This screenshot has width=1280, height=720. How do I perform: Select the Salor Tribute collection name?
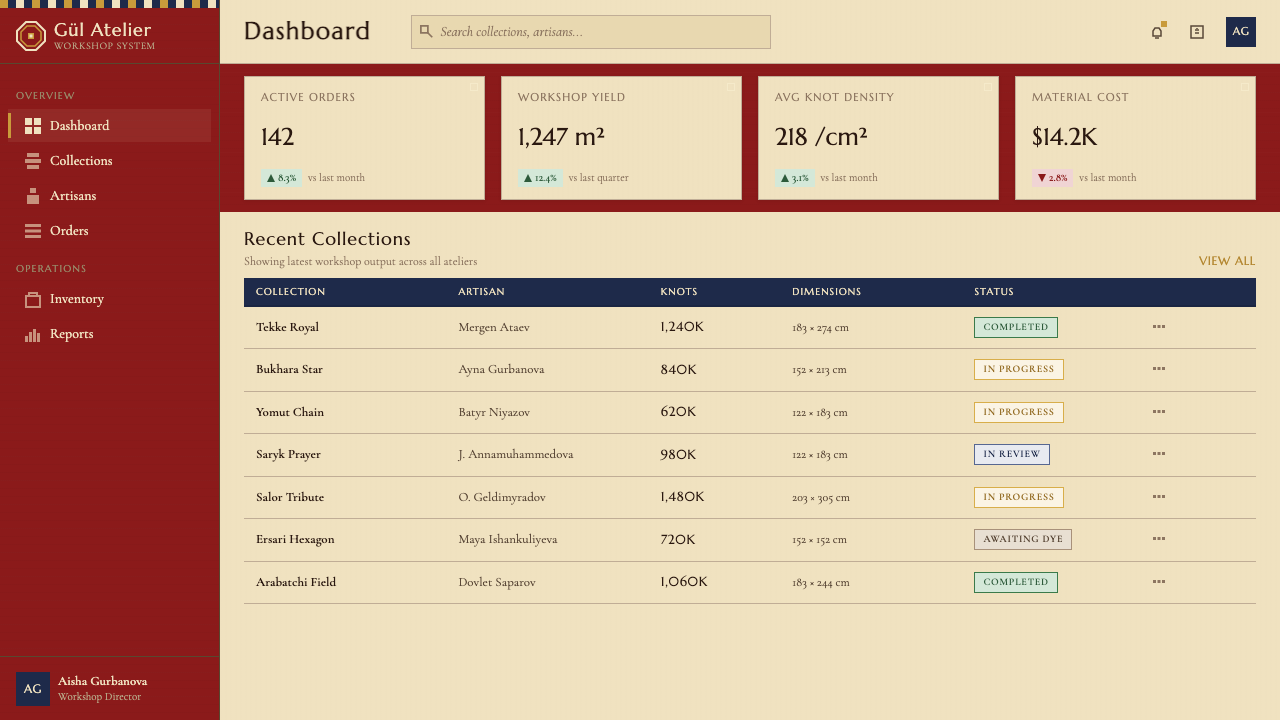click(x=290, y=497)
